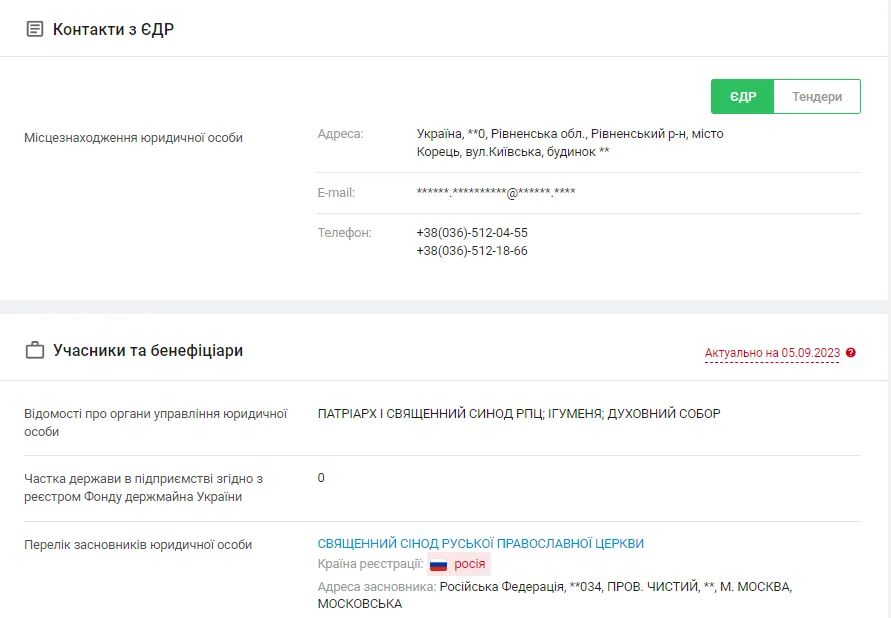The height and width of the screenshot is (618, 891).
Task: Open the СВЯЩЕННИЙ СІНОД РУСЬКОЇ ПРАВОСЛАВНОЇ ЦЕРКВИ link
Action: click(481, 543)
